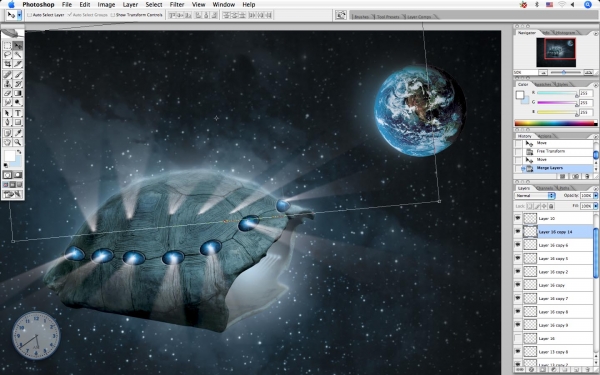Viewport: 600px width, 375px height.
Task: Select the History Brush tool
Action: (x=18, y=84)
